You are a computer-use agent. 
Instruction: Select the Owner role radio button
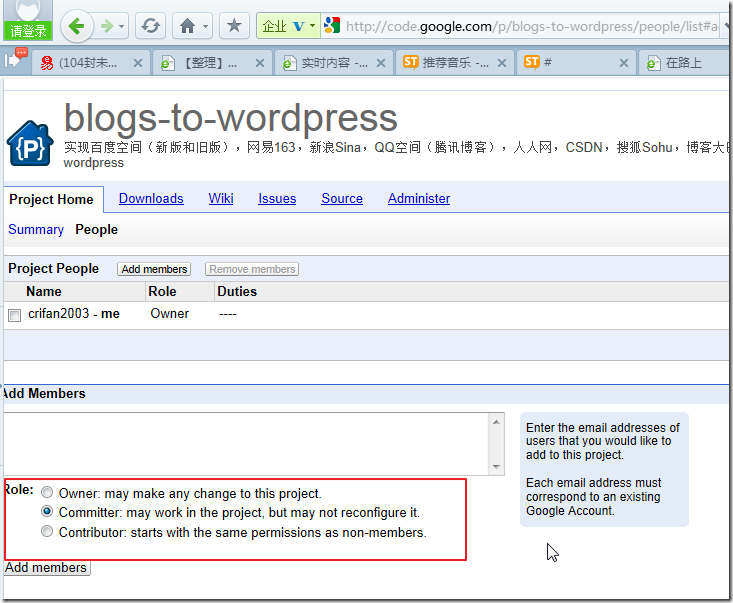click(47, 492)
